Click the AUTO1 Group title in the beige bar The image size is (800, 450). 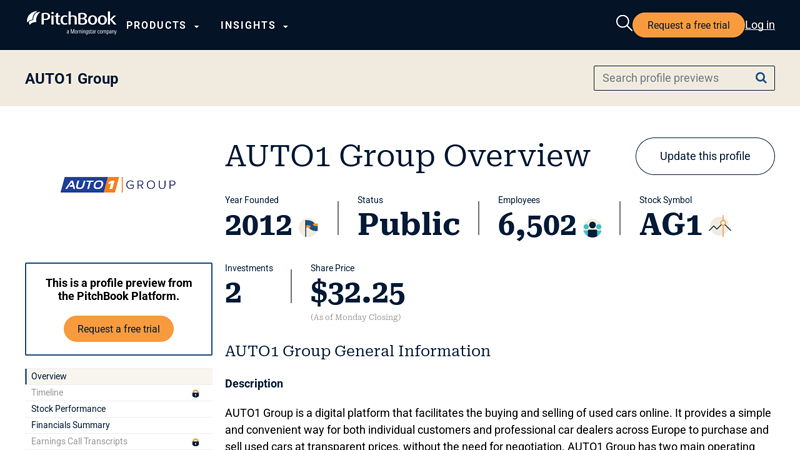[71, 79]
